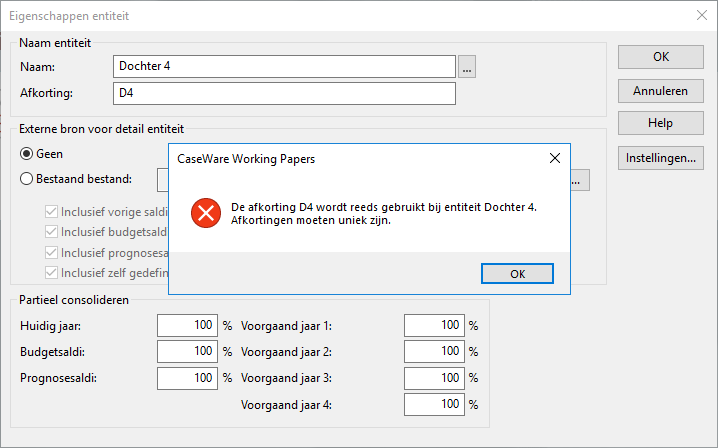Screen dimensions: 718x448
Task: Click the red error icon in the message
Action: click(x=206, y=213)
